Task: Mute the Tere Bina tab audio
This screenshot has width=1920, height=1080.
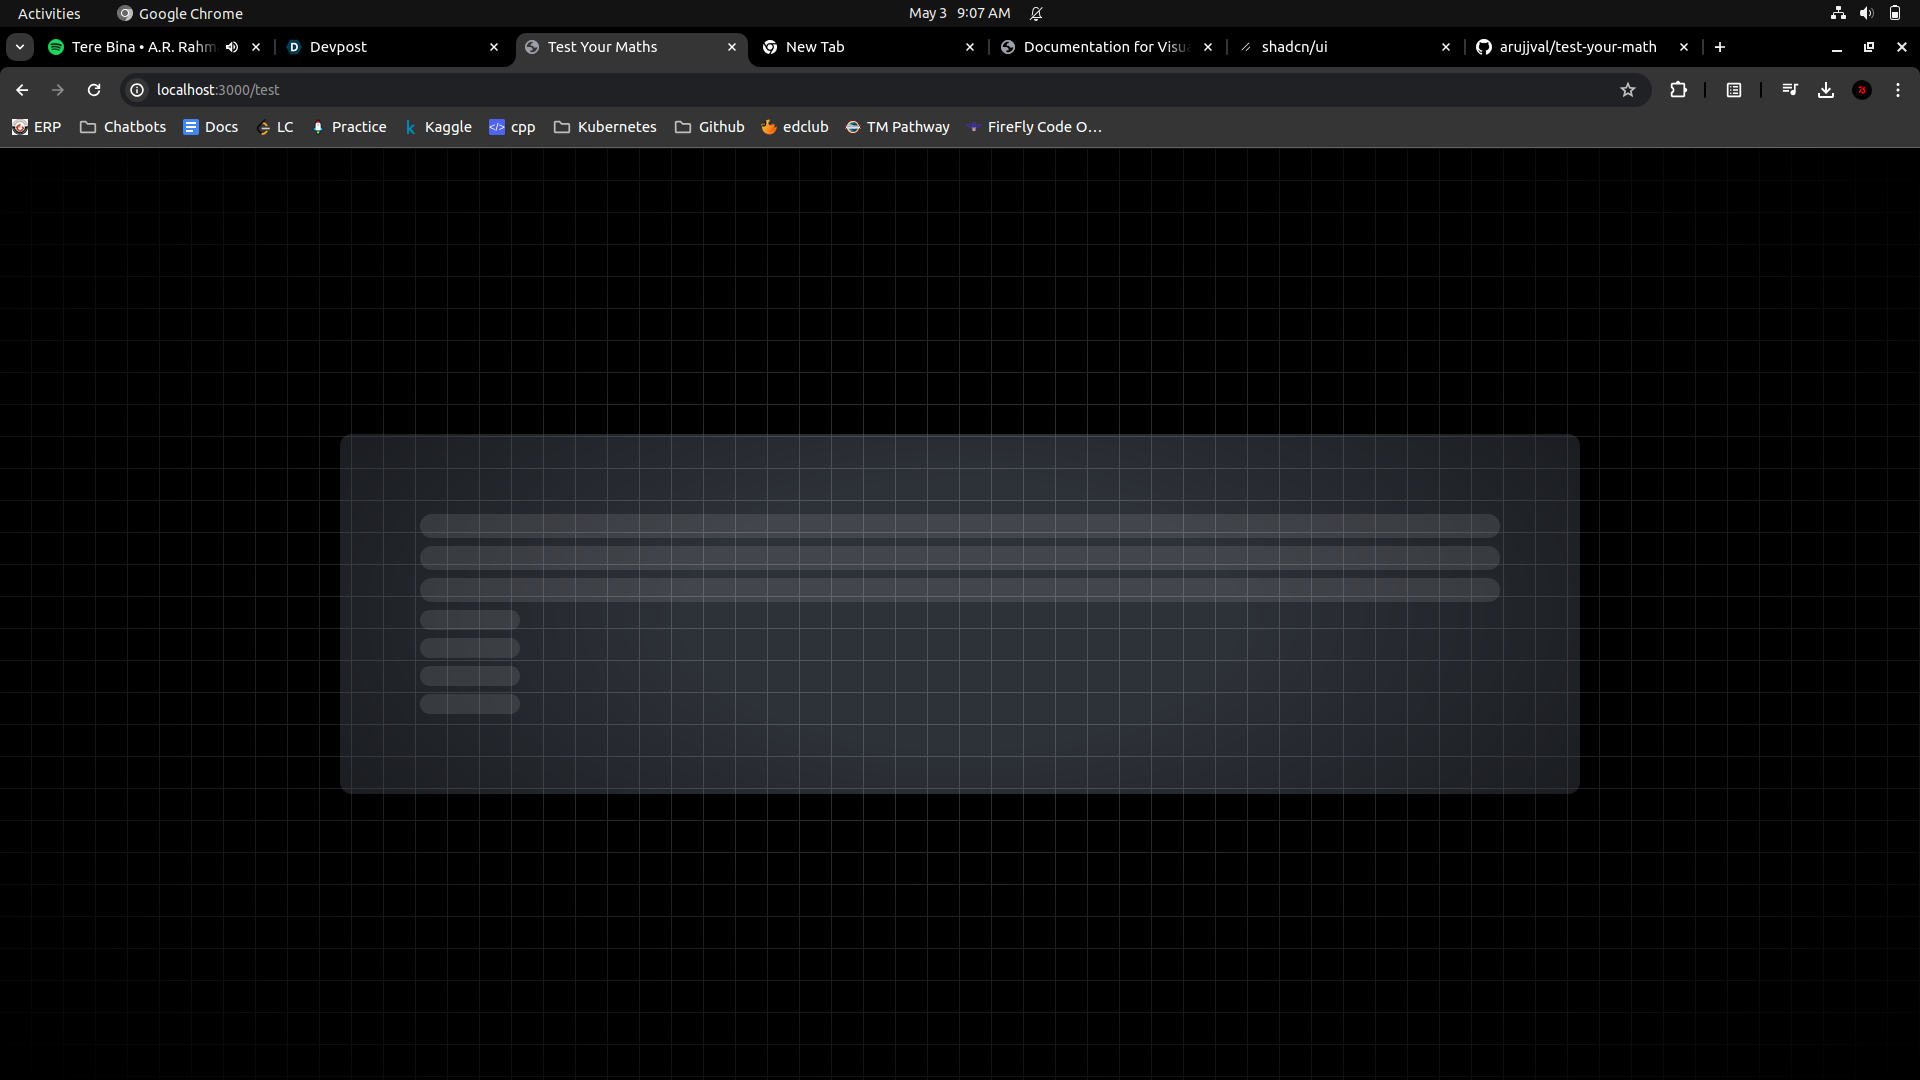Action: pos(232,47)
